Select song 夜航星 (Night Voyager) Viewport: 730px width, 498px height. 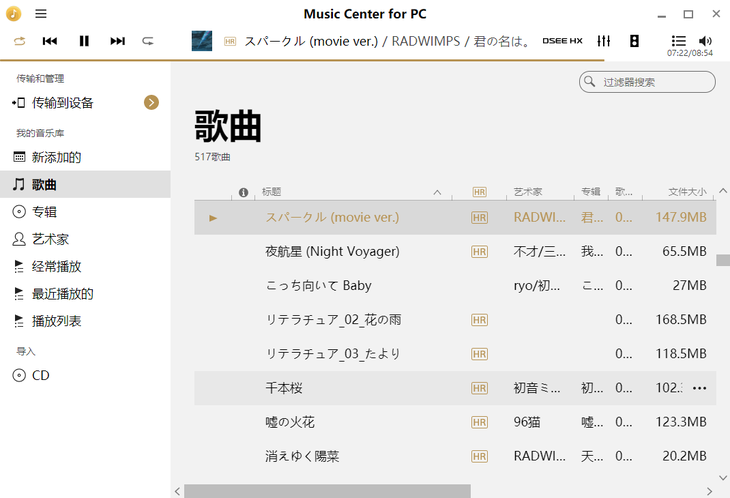point(455,251)
